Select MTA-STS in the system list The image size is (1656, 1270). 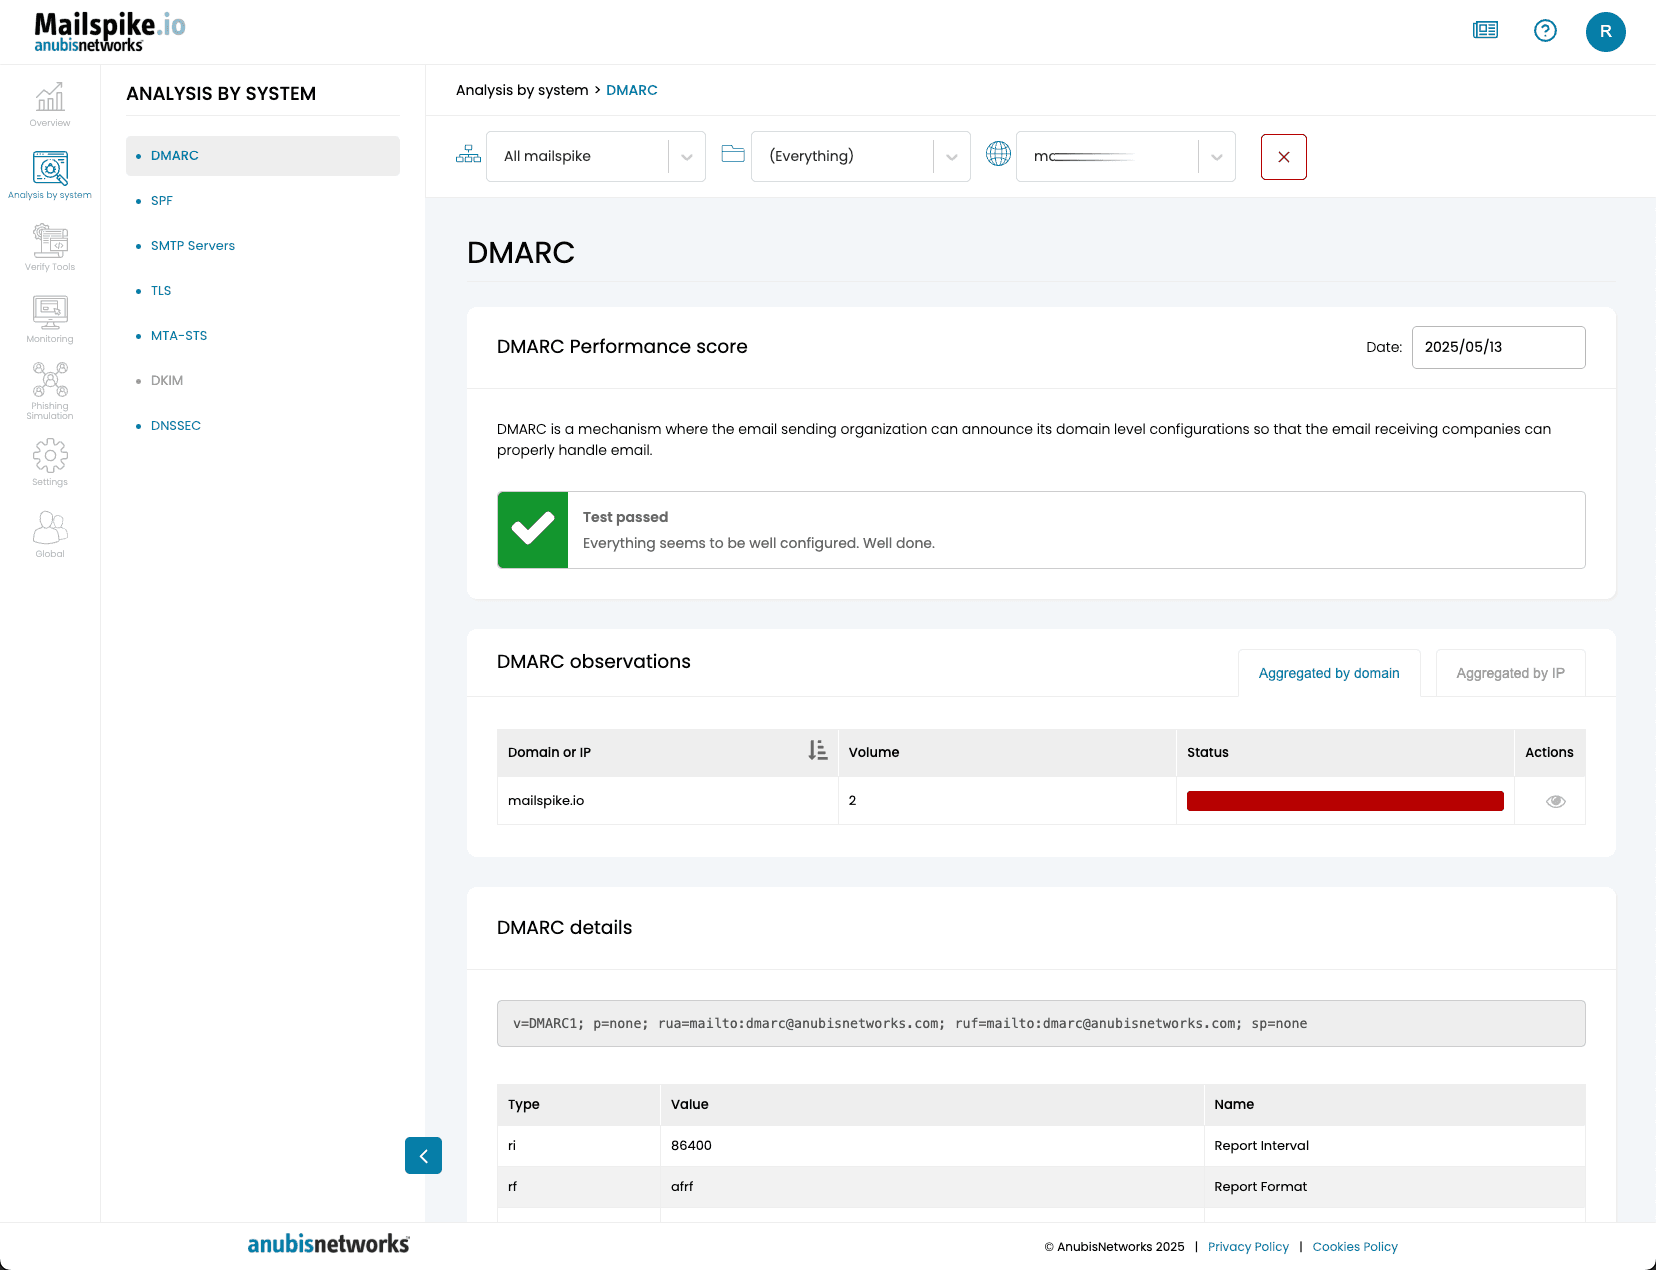click(x=179, y=336)
